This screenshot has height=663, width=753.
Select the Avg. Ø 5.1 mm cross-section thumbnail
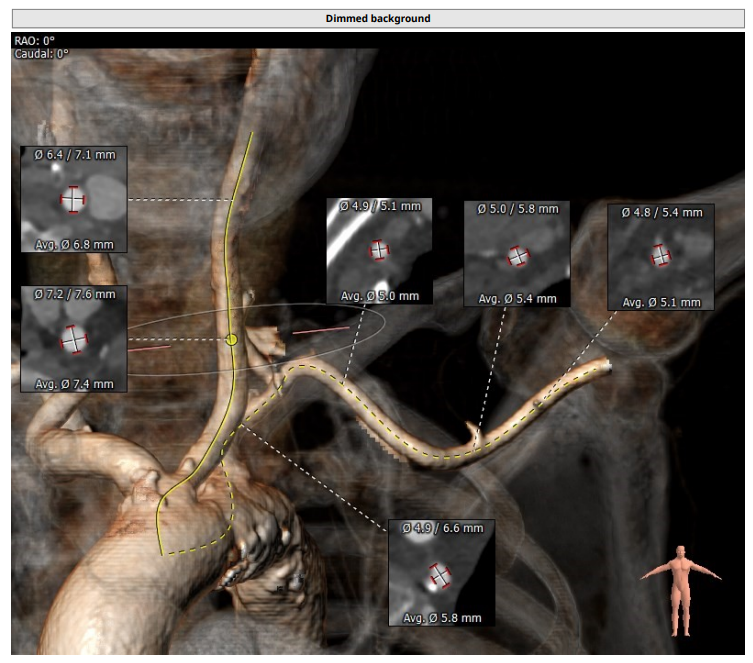click(x=661, y=257)
